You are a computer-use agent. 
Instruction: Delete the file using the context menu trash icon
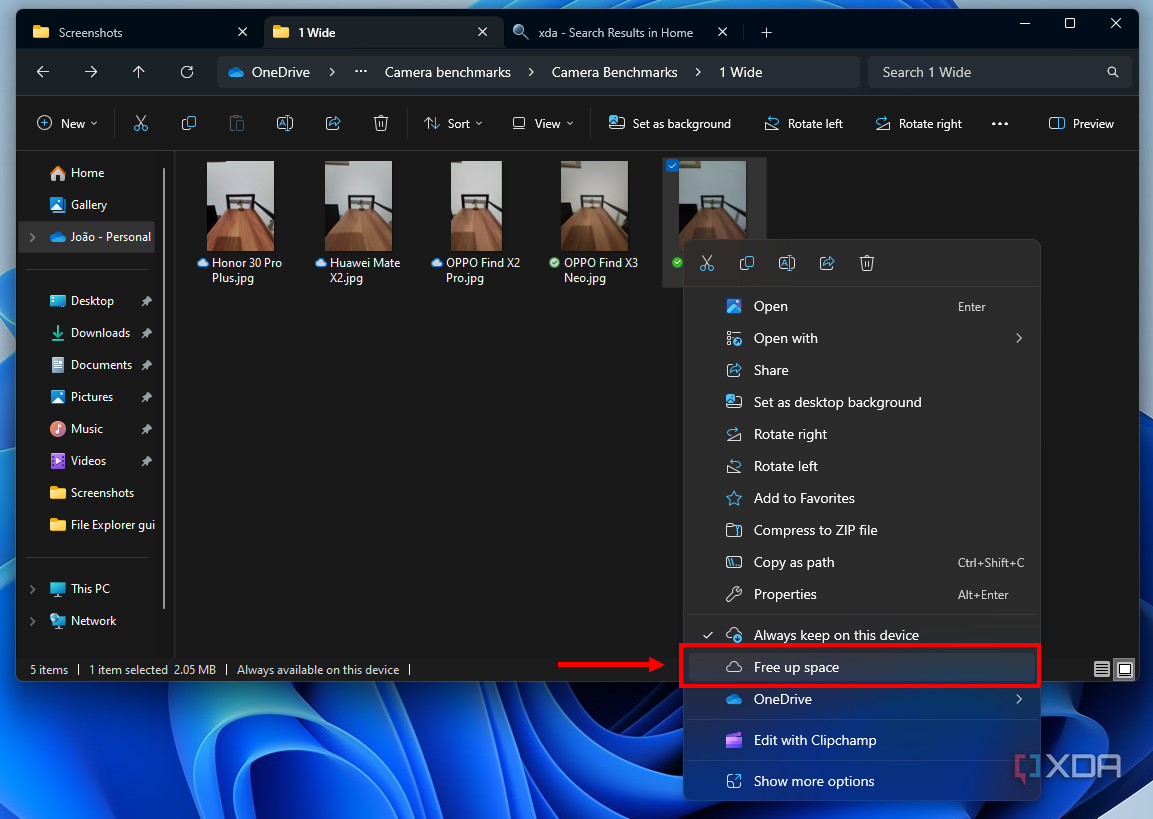(866, 263)
